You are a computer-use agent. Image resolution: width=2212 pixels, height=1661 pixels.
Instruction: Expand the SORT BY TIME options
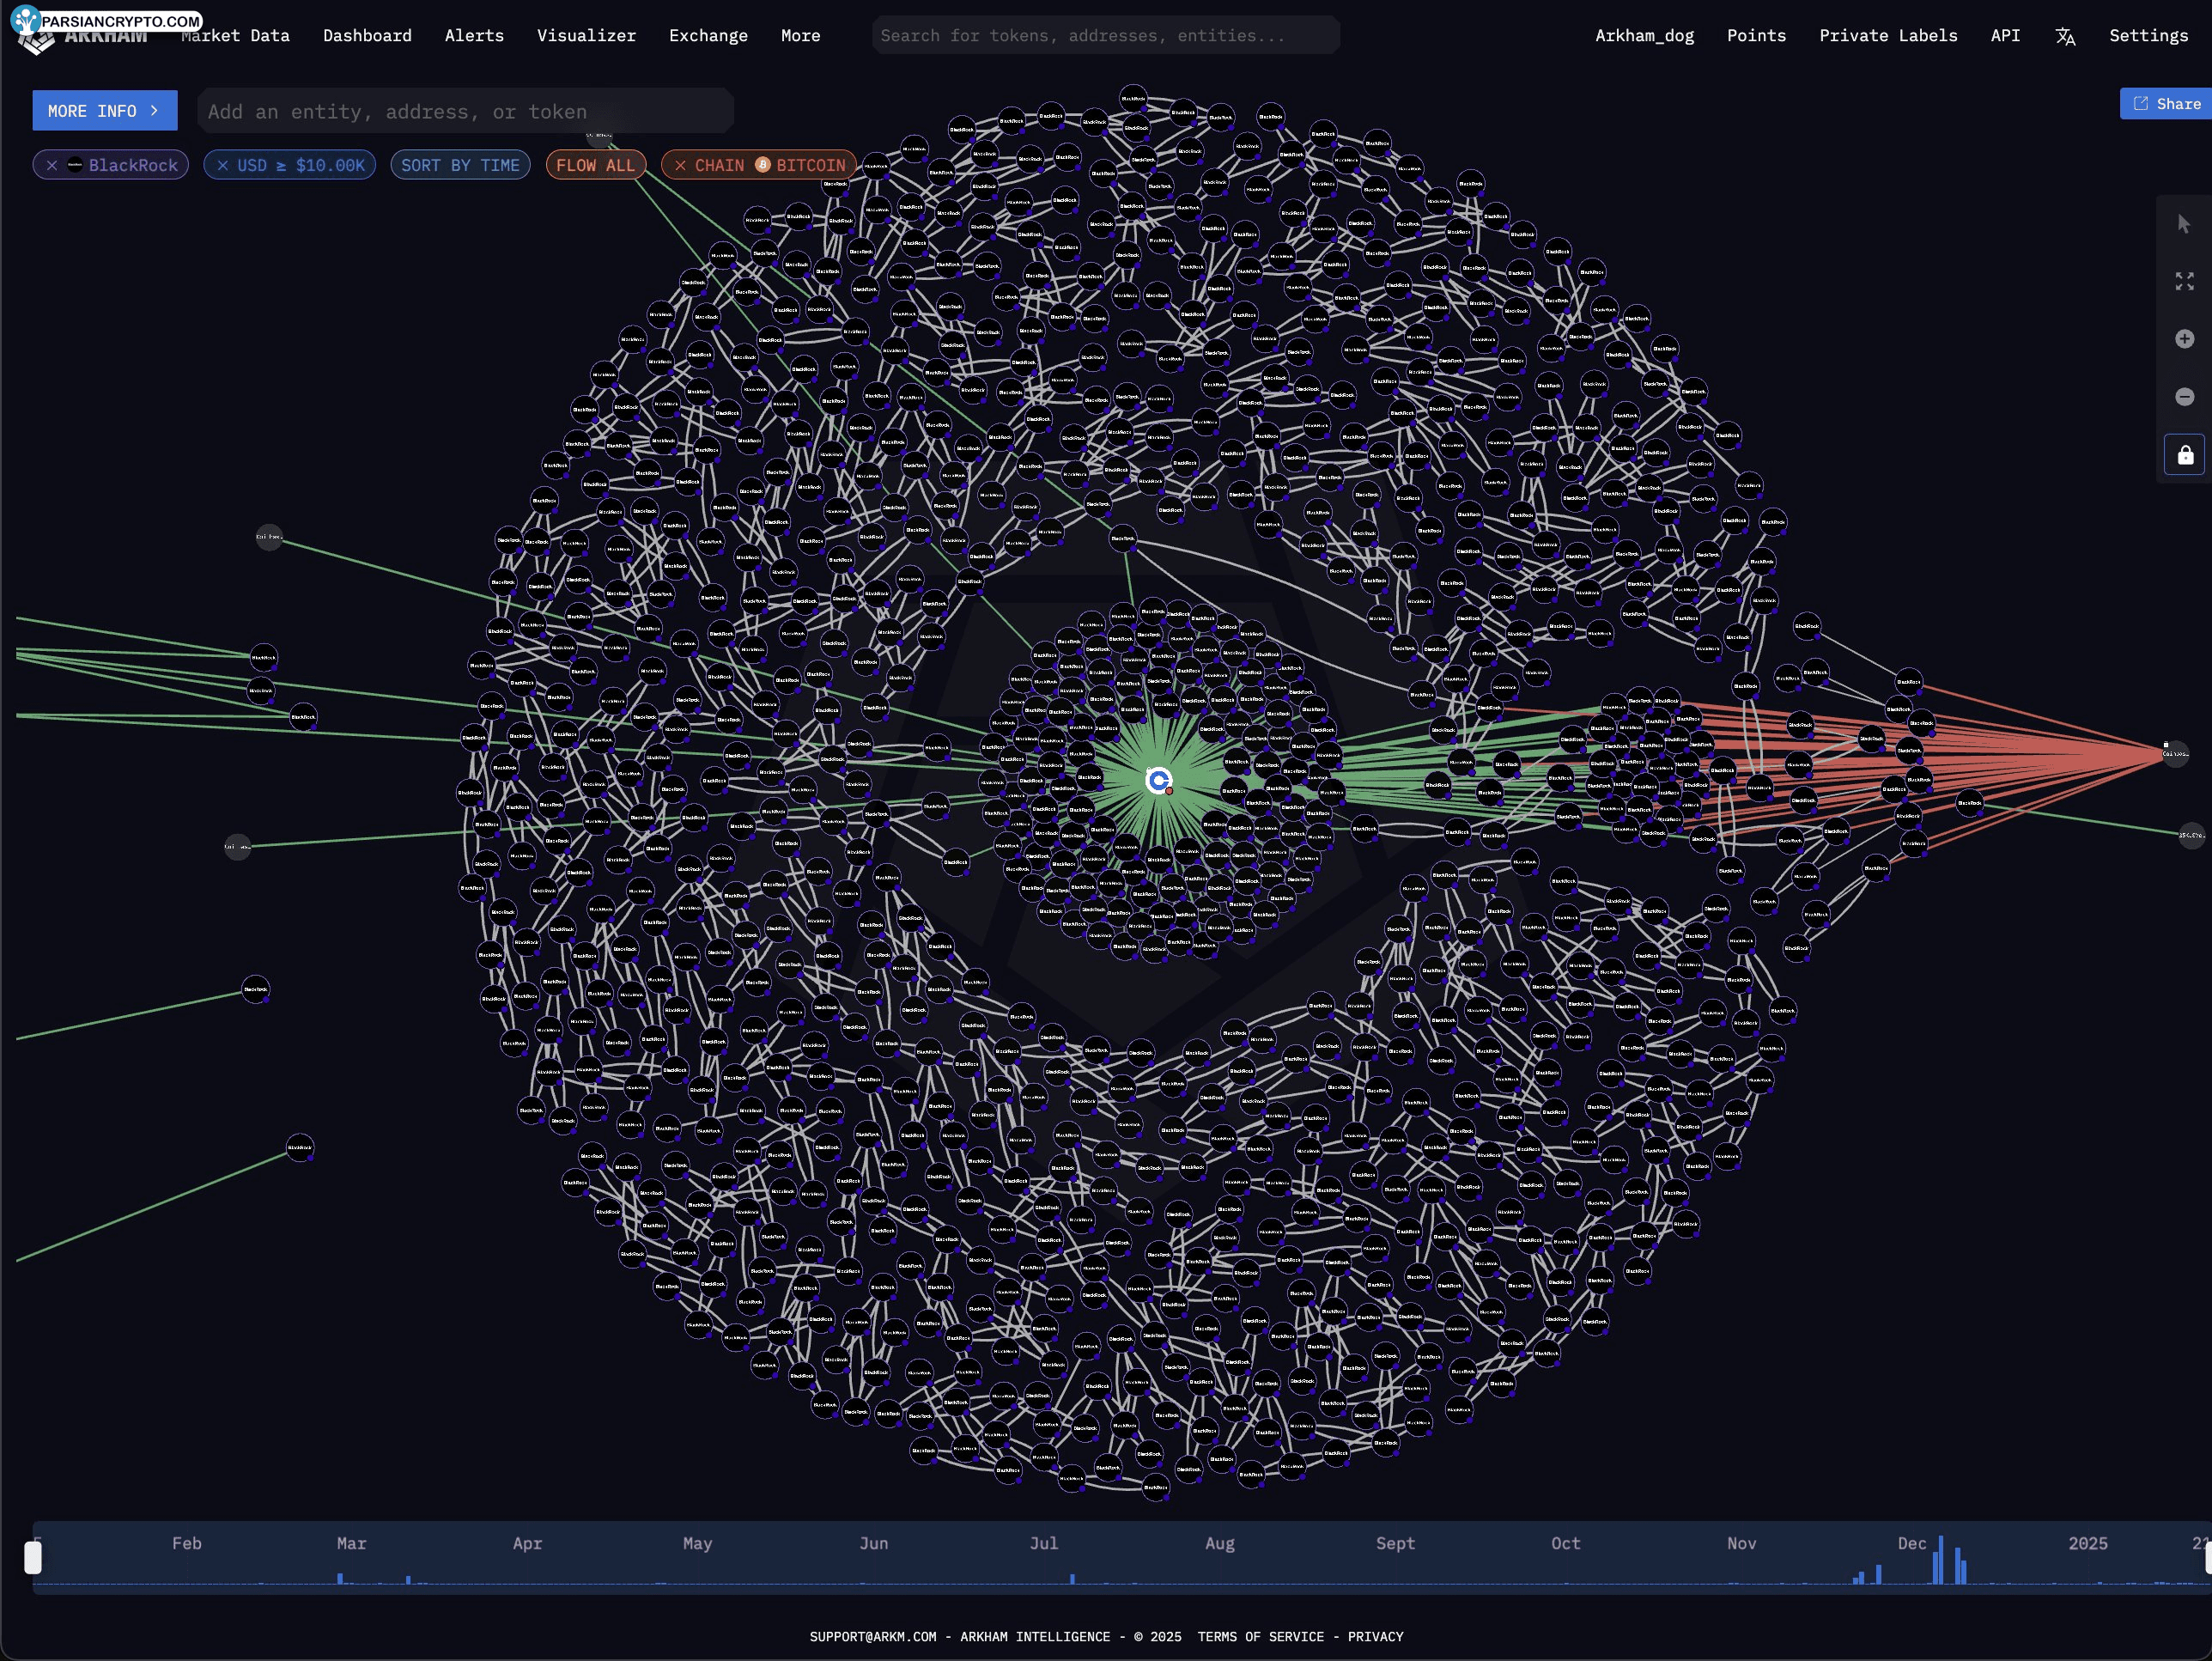(459, 164)
